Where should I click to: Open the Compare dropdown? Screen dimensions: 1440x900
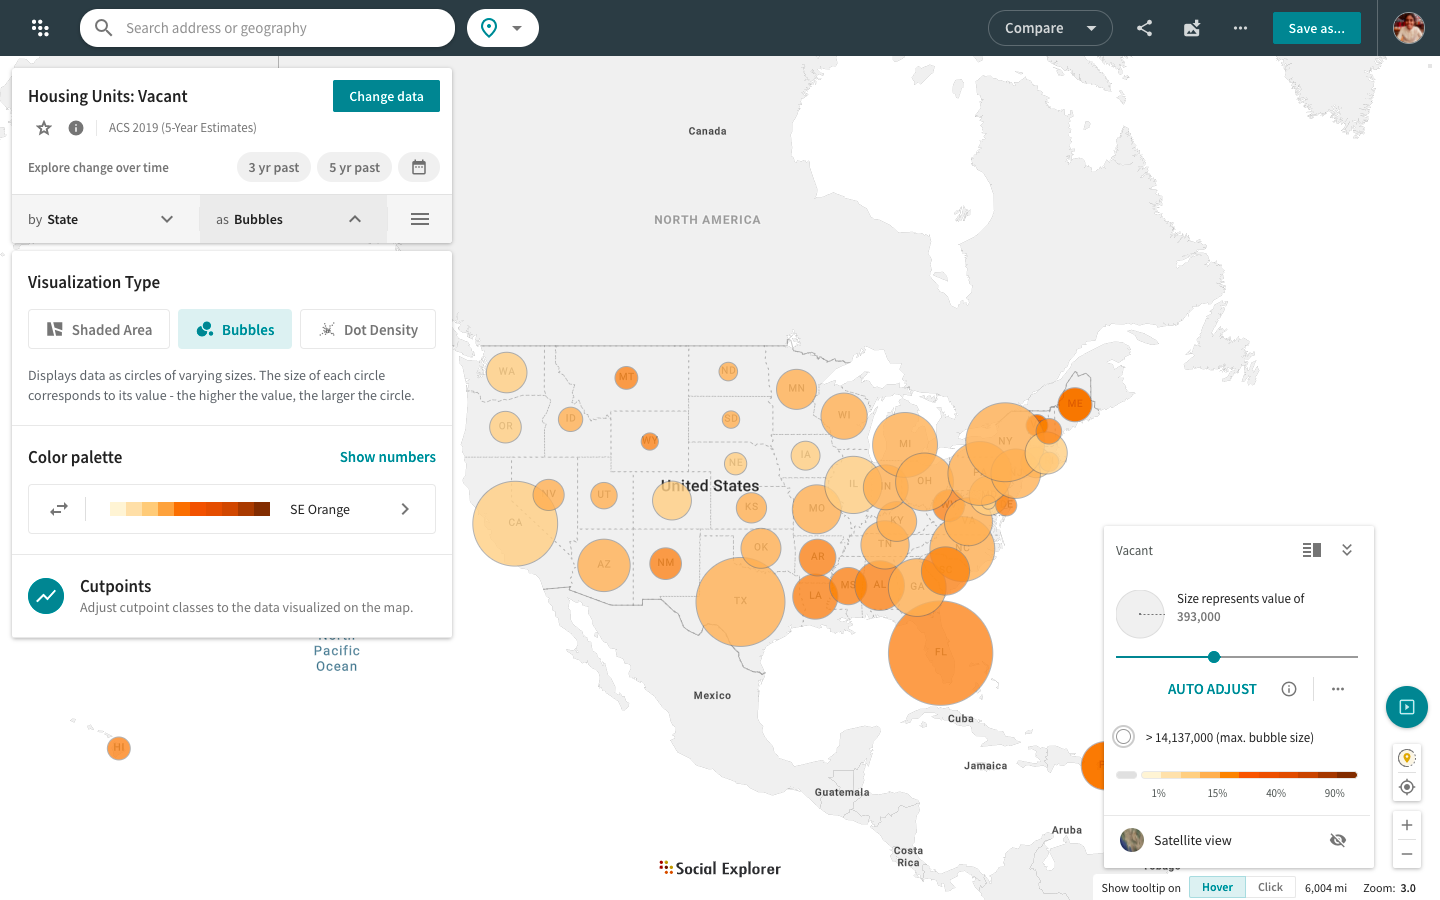click(x=1050, y=28)
